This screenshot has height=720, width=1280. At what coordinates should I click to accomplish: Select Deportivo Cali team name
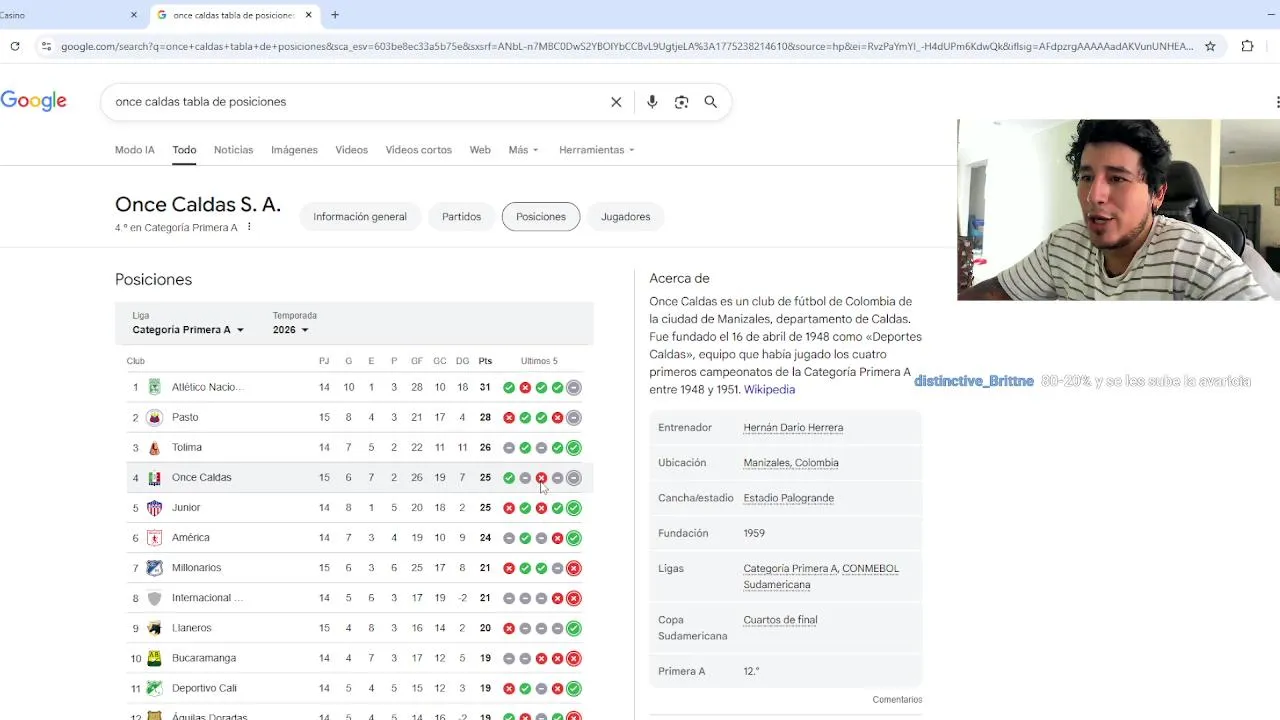tap(204, 688)
